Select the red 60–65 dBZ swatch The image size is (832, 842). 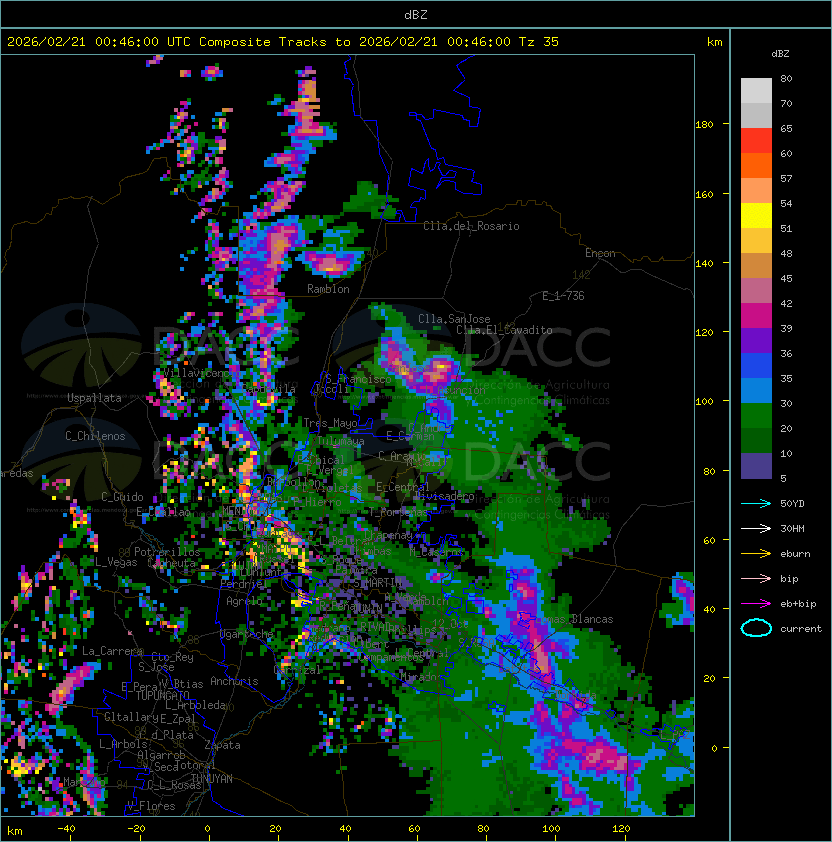pos(756,141)
